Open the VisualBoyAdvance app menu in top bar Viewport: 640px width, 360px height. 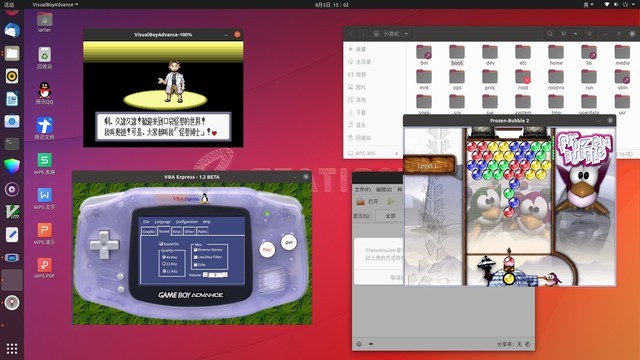coord(55,4)
